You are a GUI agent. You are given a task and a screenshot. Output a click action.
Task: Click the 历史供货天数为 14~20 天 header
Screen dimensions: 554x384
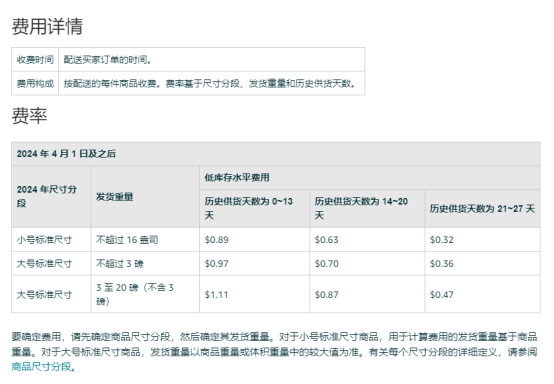367,208
